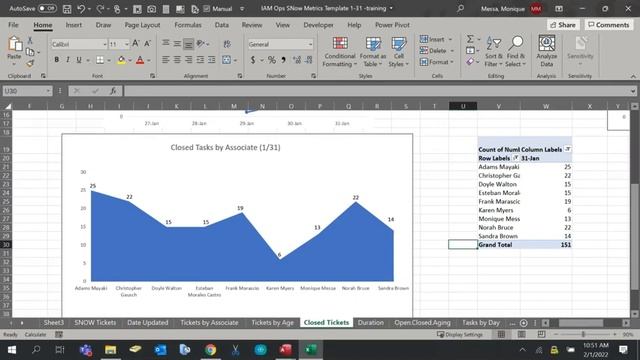Switch to Page Break Preview view

pos(541,334)
